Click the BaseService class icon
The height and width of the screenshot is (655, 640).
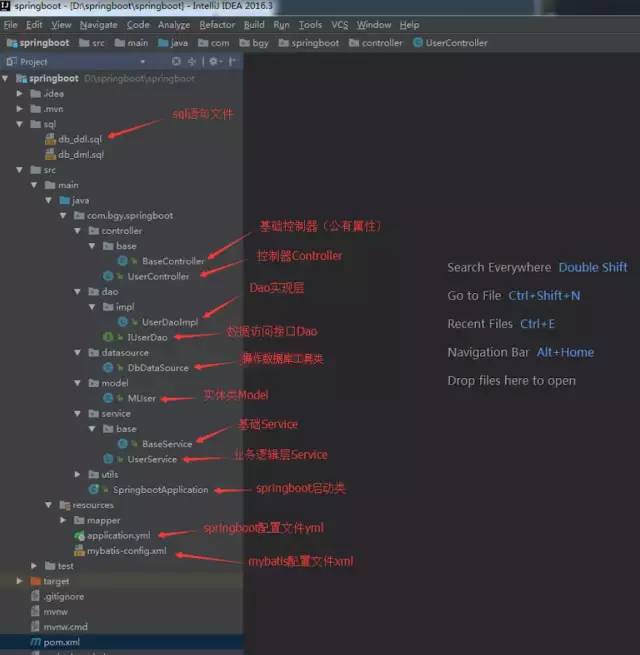[x=122, y=444]
